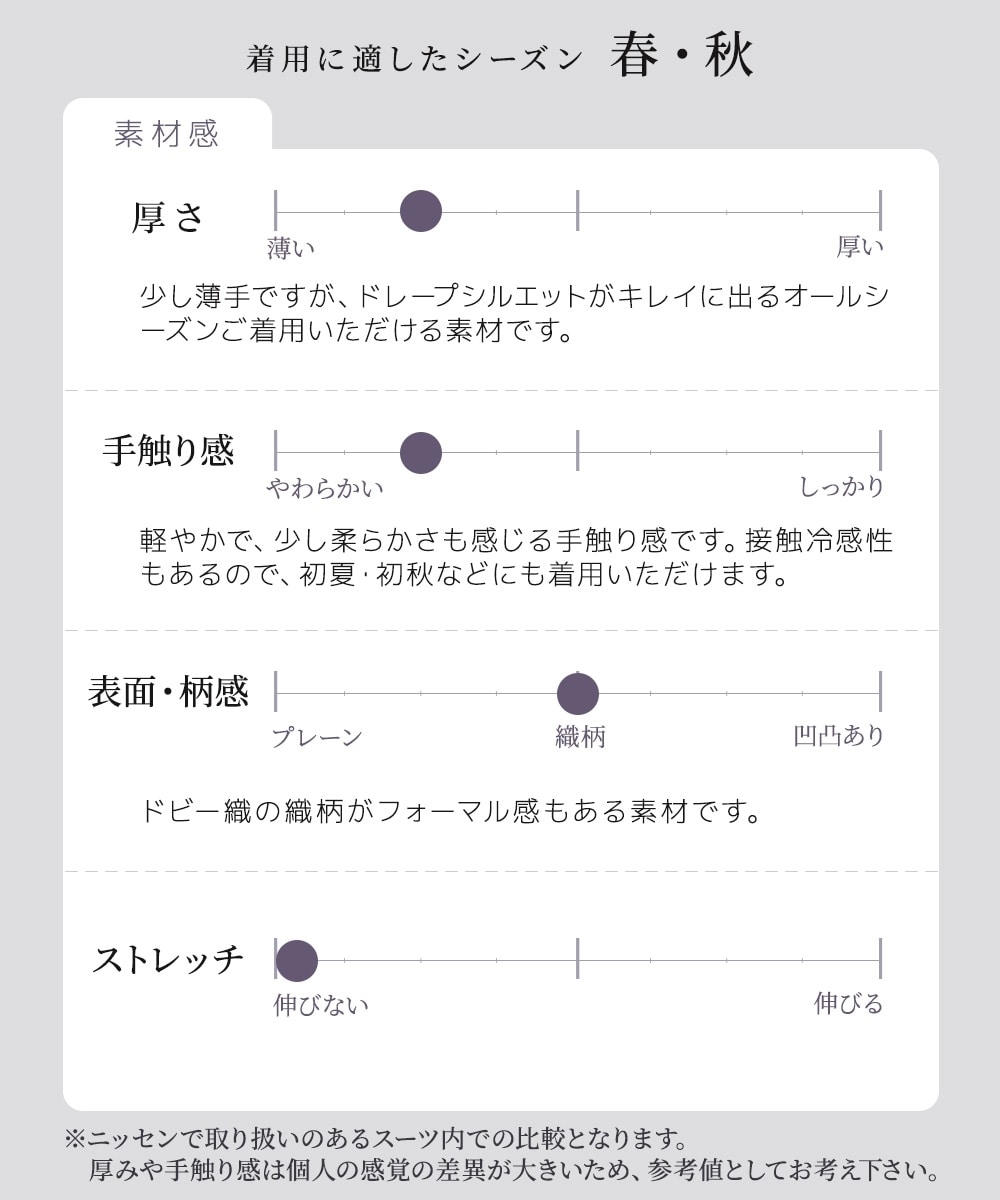The width and height of the screenshot is (1000, 1200).
Task: Click the 手触り感 slider indicator dot
Action: [421, 453]
